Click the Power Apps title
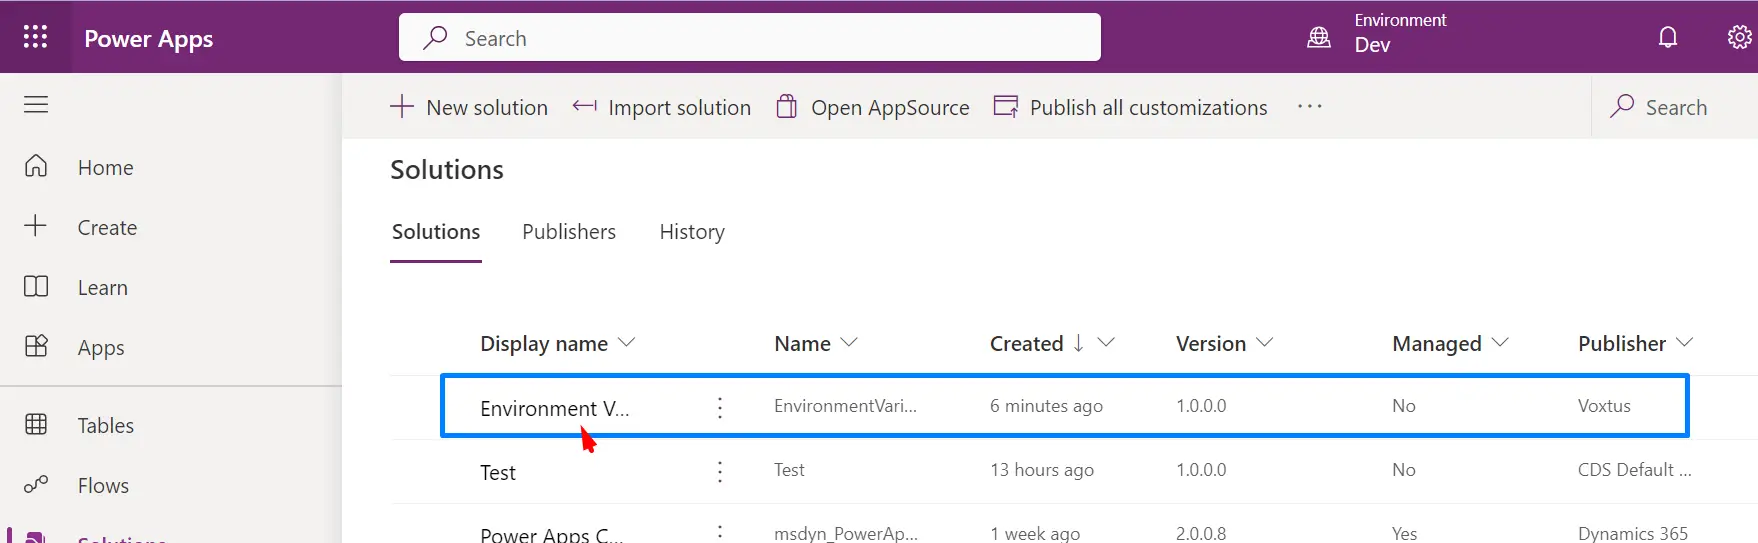The image size is (1758, 543). 148,39
